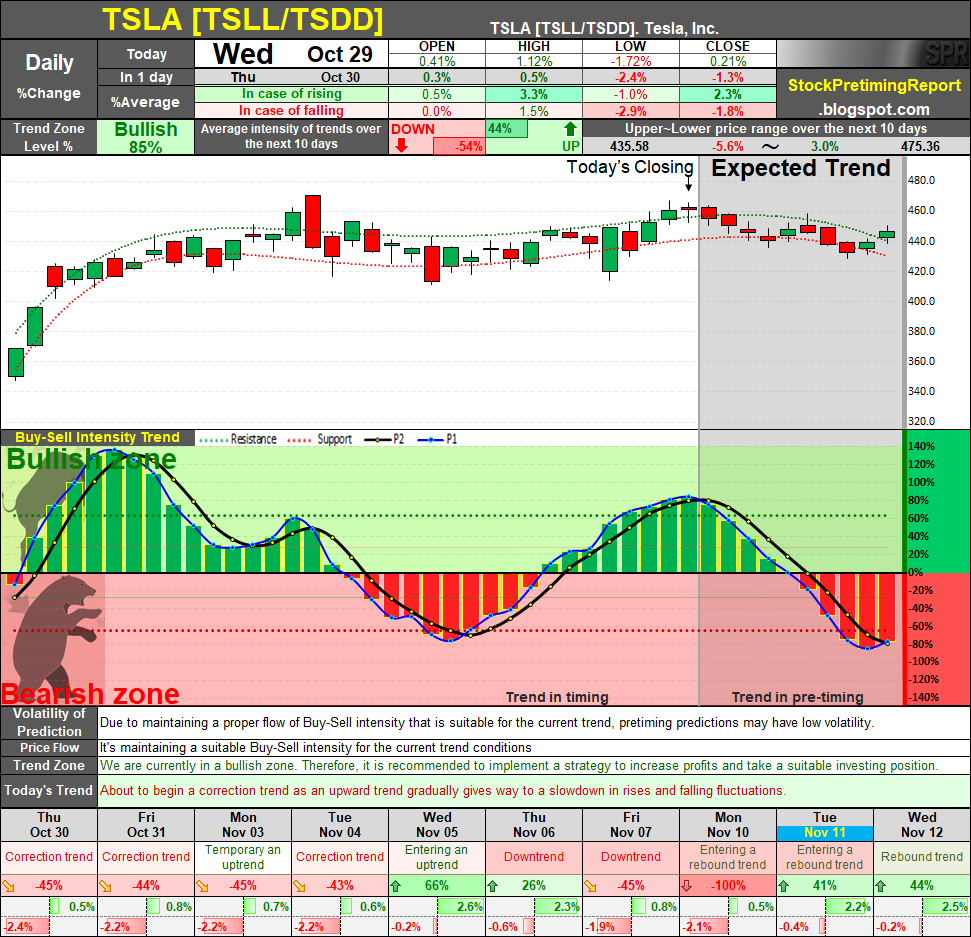Click the 'Trend in pre-timing' label

pyautogui.click(x=797, y=697)
